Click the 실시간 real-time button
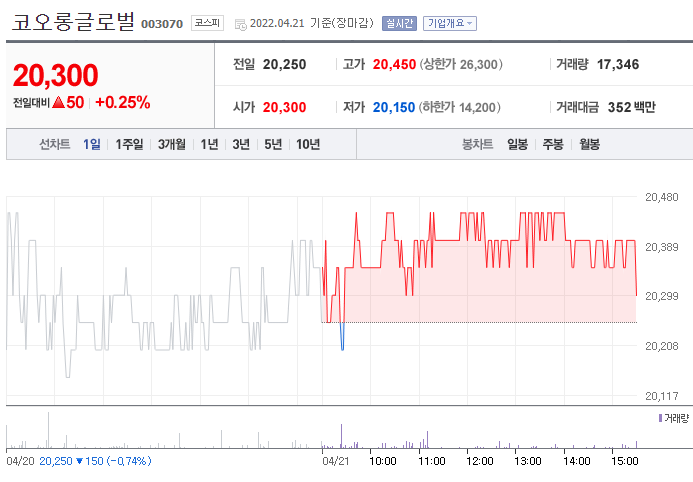The image size is (693, 482). click(399, 23)
